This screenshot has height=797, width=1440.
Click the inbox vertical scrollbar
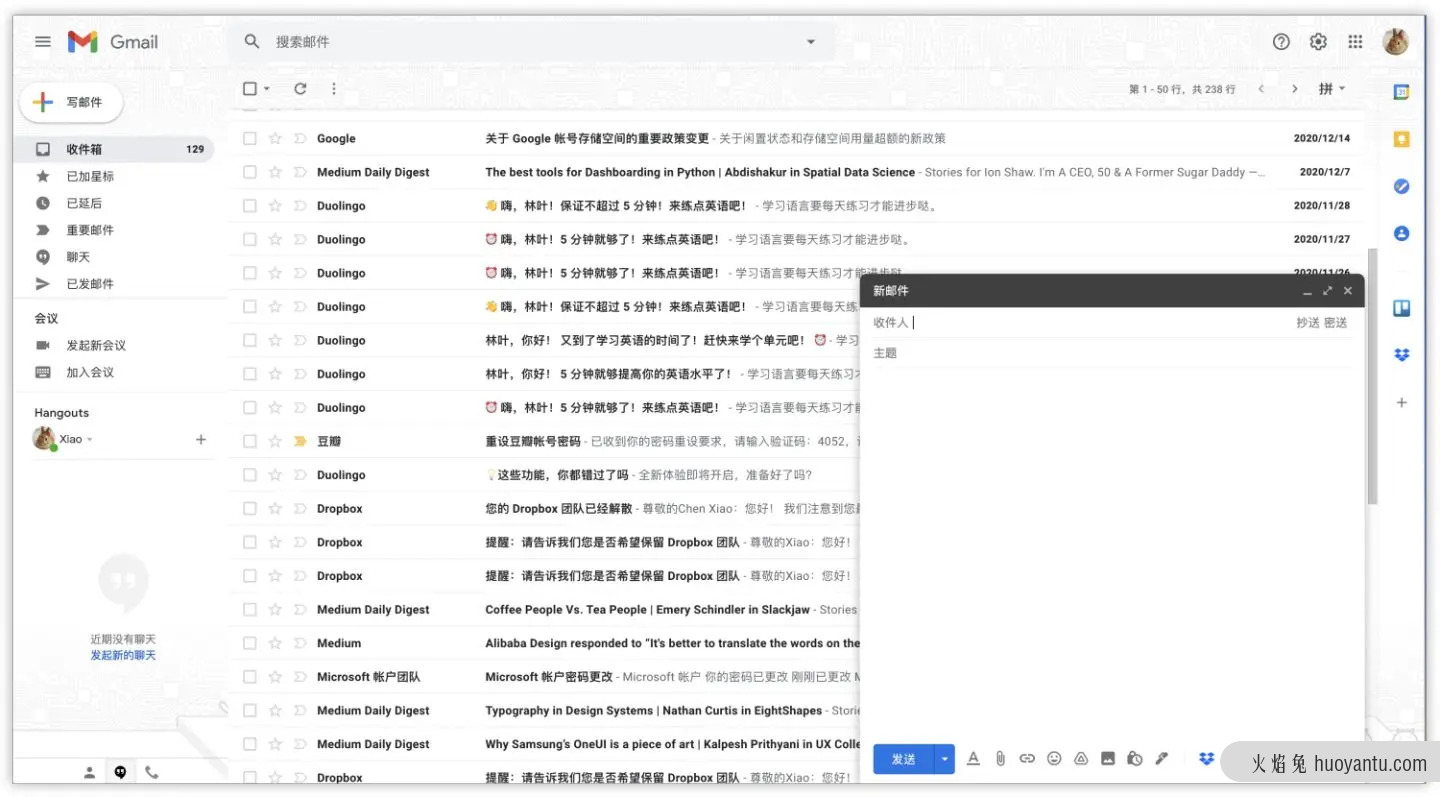[x=1372, y=378]
